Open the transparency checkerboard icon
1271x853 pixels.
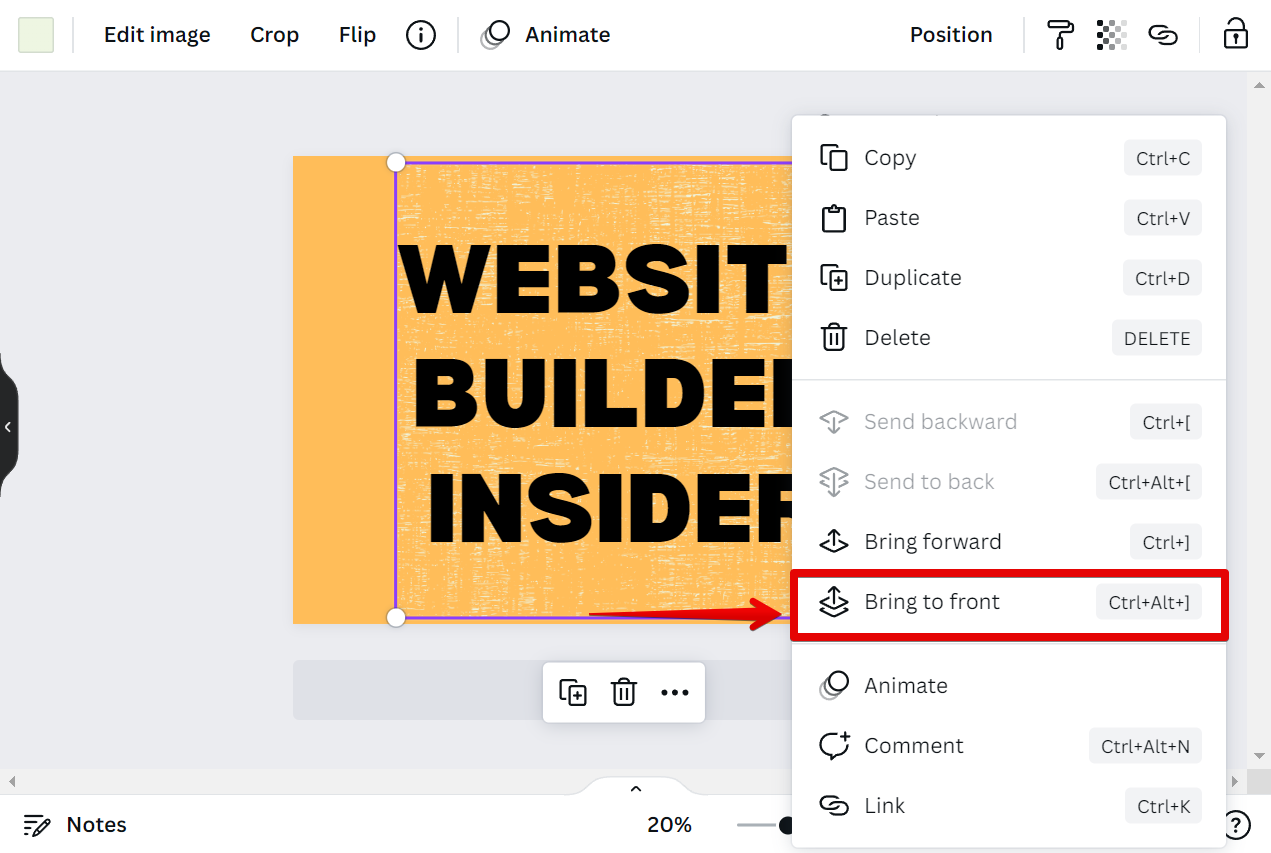[1111, 35]
